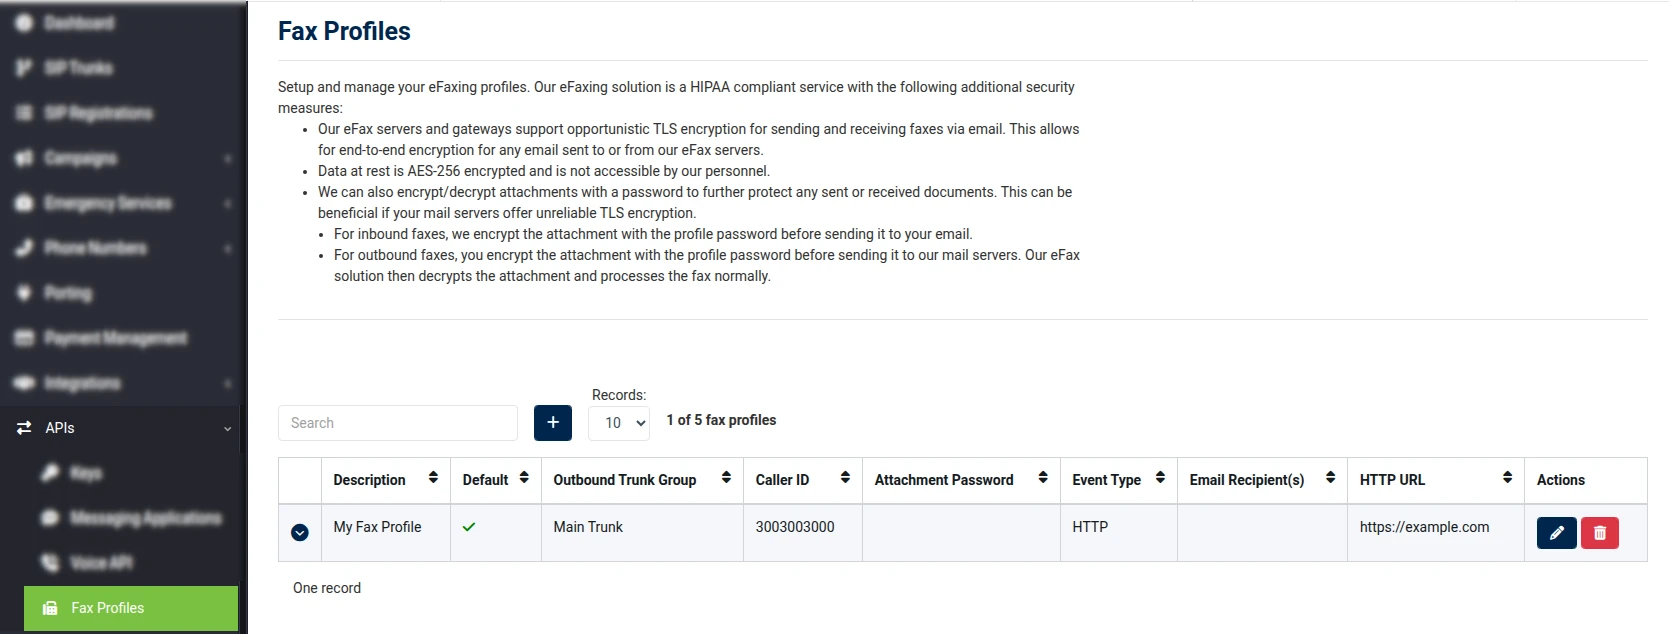The image size is (1669, 634).
Task: Click the caller ID 3003003000
Action: (x=794, y=527)
